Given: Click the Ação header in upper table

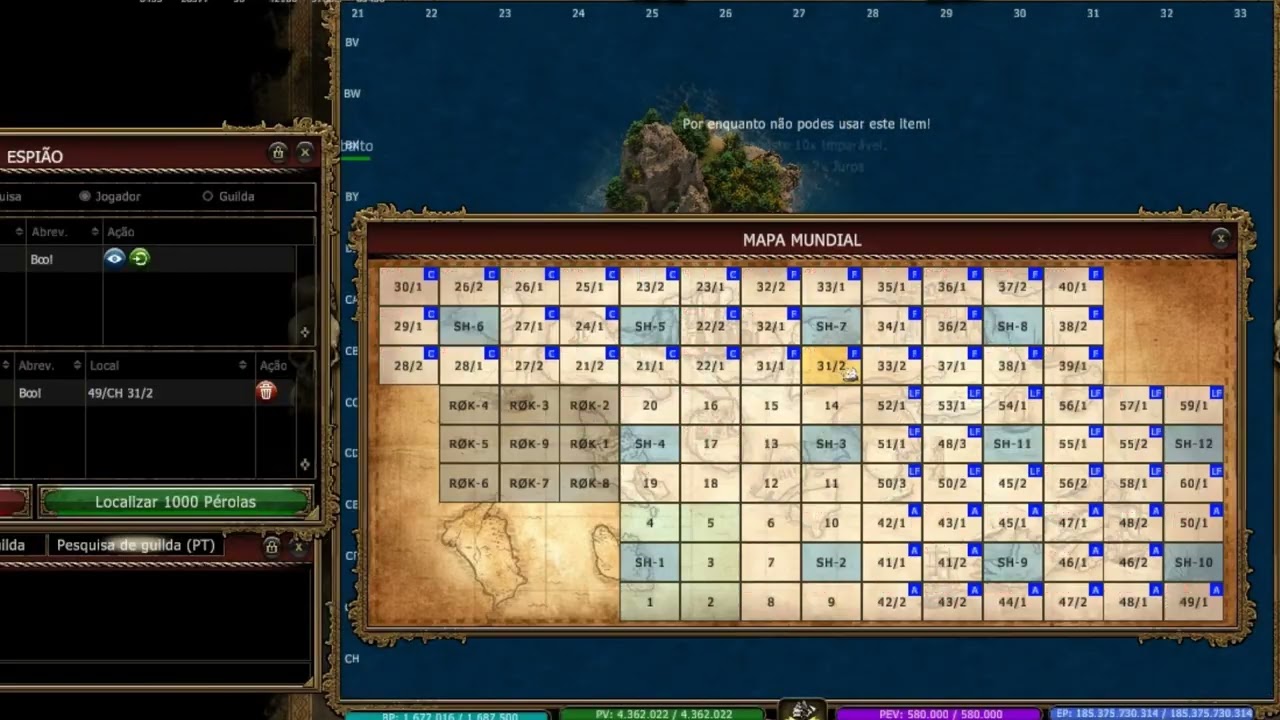Looking at the screenshot, I should 120,231.
